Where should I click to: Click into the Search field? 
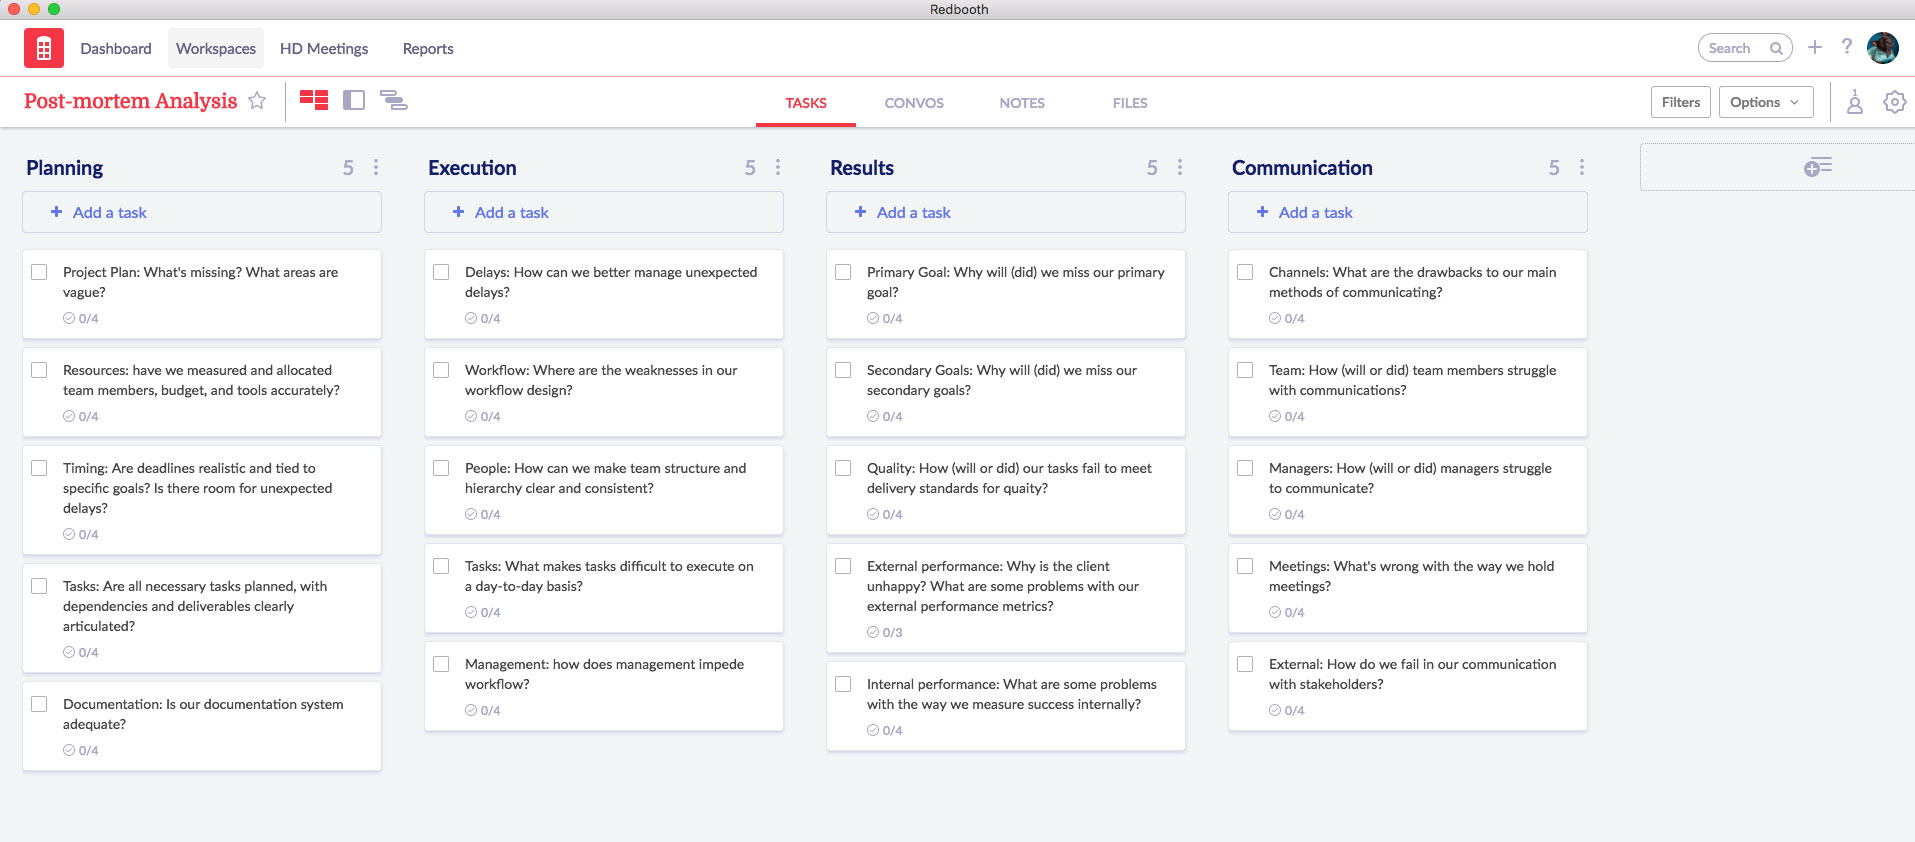tap(1735, 48)
